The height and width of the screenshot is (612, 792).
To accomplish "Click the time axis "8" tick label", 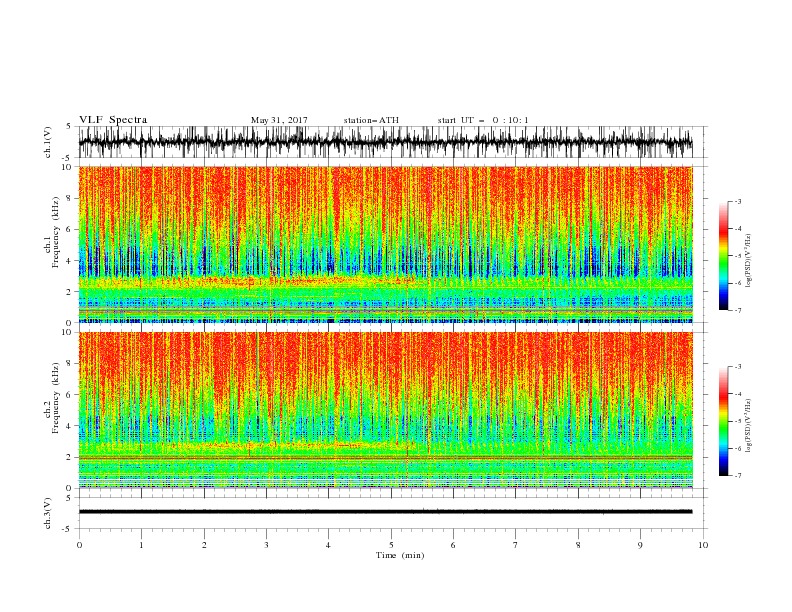I will 578,545.
